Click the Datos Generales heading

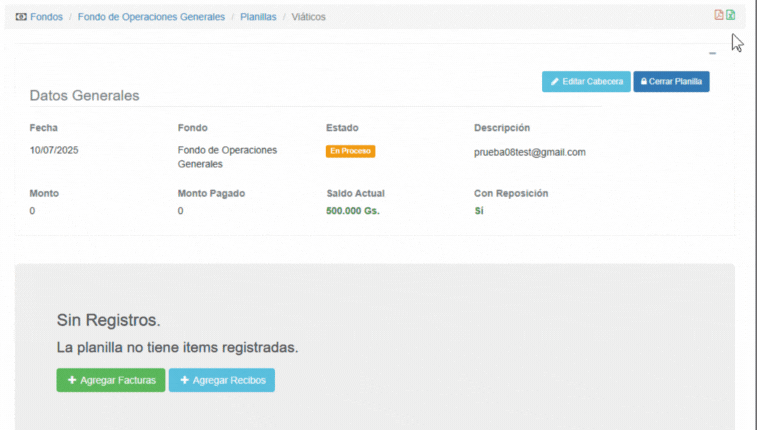tap(84, 96)
